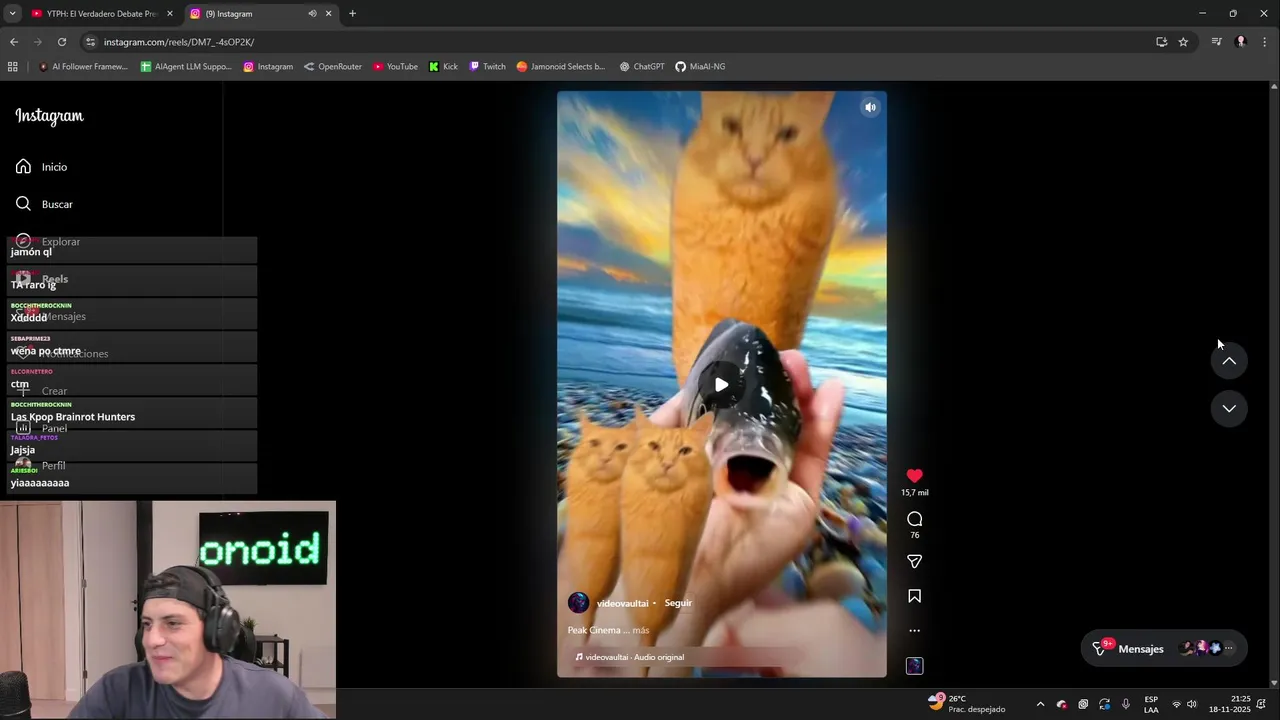Open the notifications bell in taskbar
This screenshot has height=720, width=1280.
pos(1262,704)
